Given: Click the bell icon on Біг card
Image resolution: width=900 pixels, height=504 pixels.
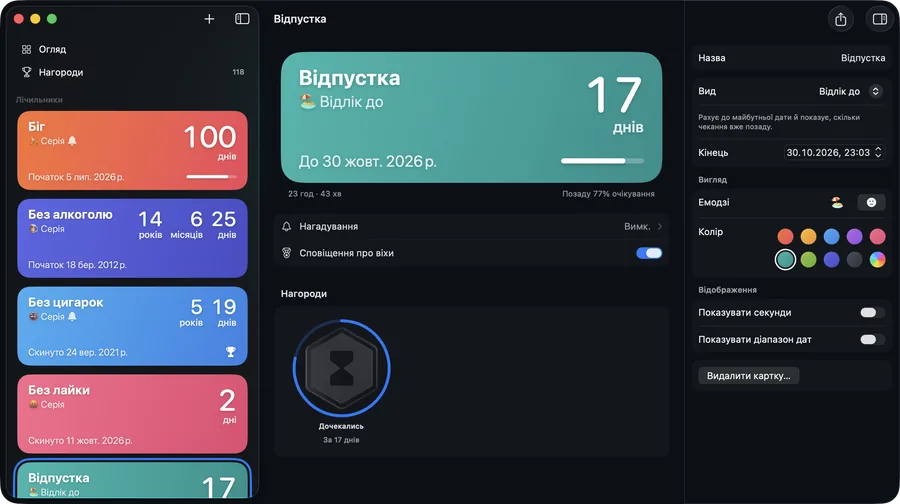Looking at the screenshot, I should (72, 141).
